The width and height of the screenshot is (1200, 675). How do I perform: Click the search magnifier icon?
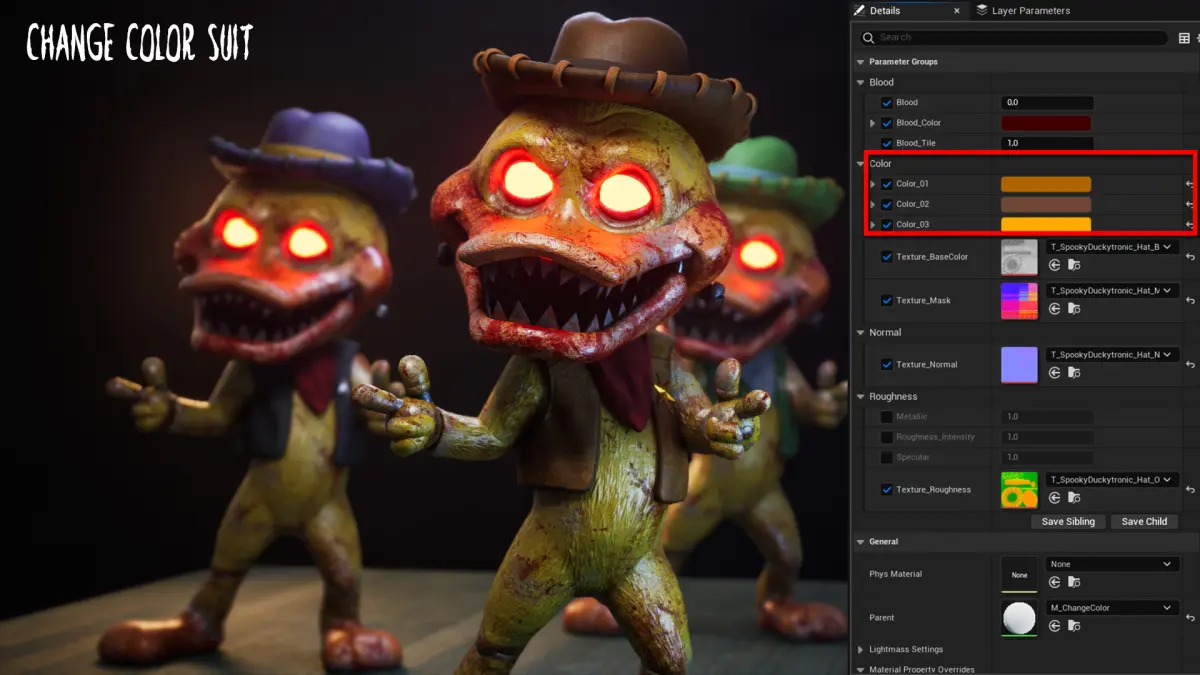(x=869, y=38)
